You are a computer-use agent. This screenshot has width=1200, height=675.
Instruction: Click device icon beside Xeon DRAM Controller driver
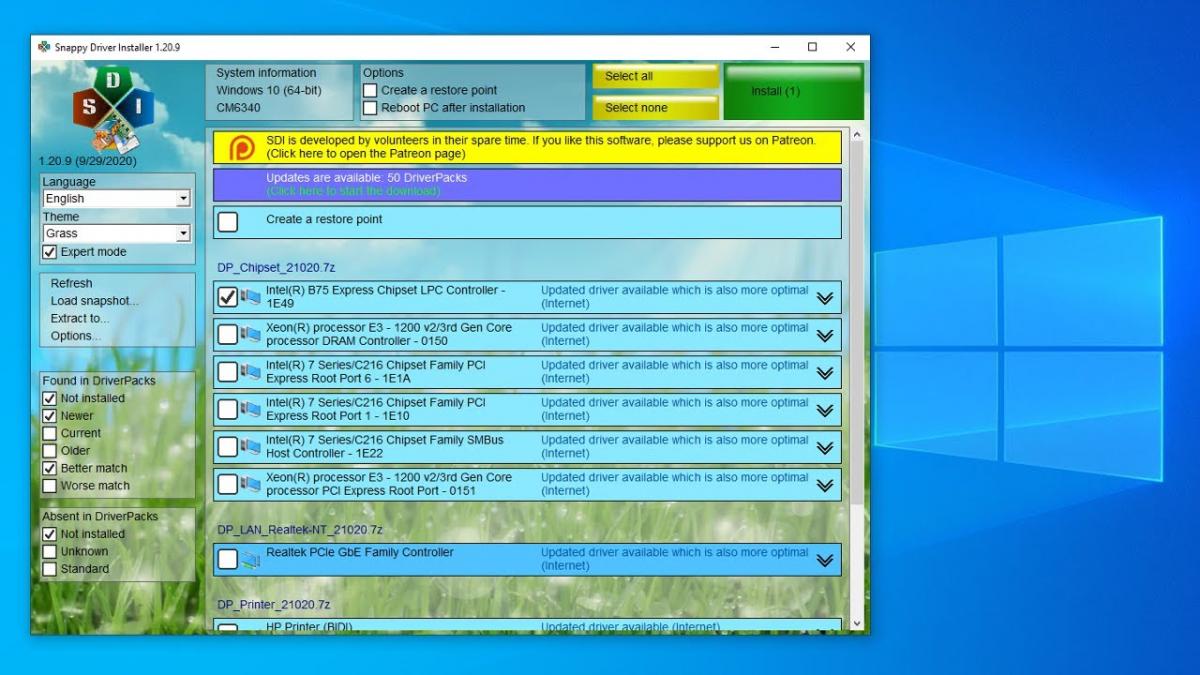click(x=250, y=334)
